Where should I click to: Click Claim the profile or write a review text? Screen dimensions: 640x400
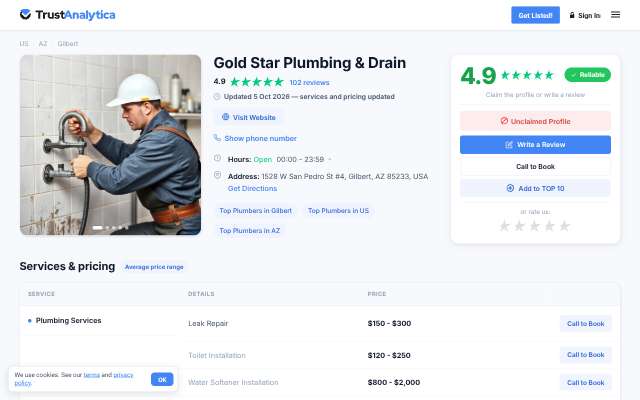pos(535,95)
